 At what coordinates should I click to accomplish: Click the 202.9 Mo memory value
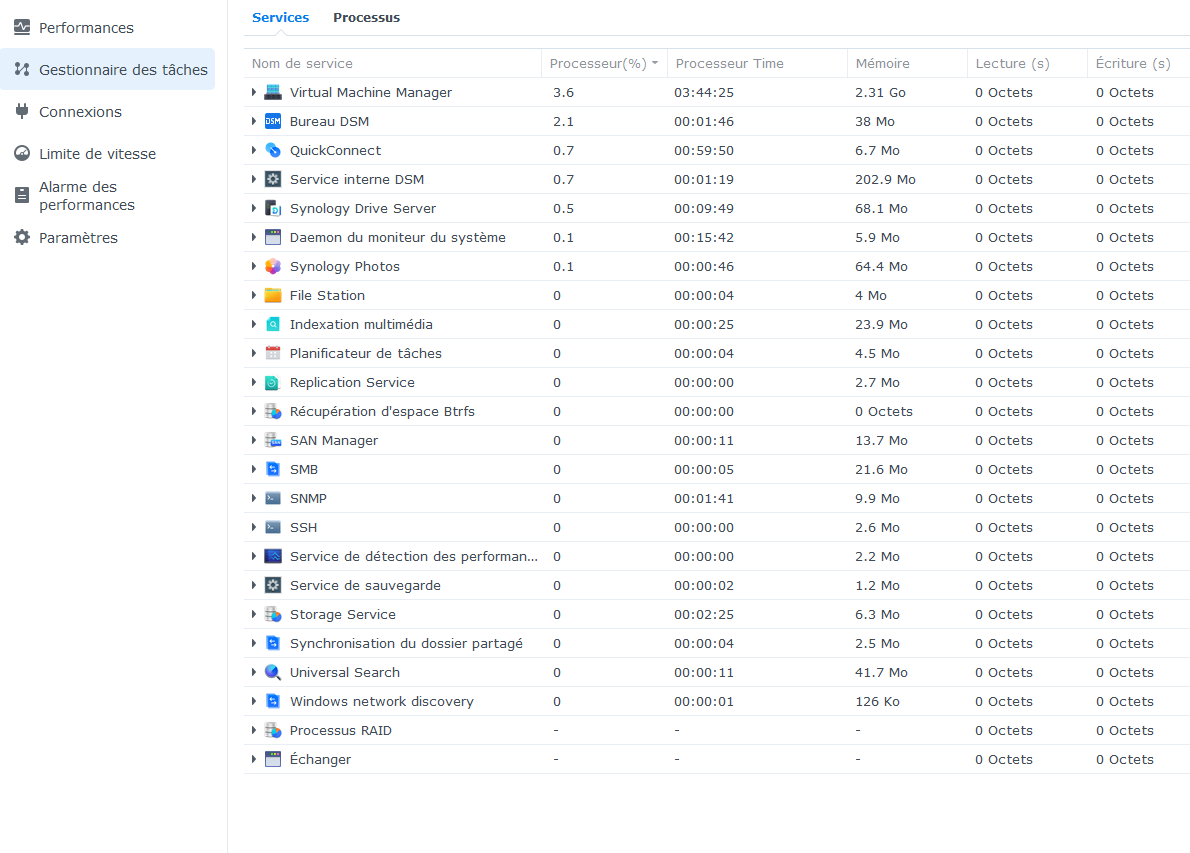(x=885, y=179)
